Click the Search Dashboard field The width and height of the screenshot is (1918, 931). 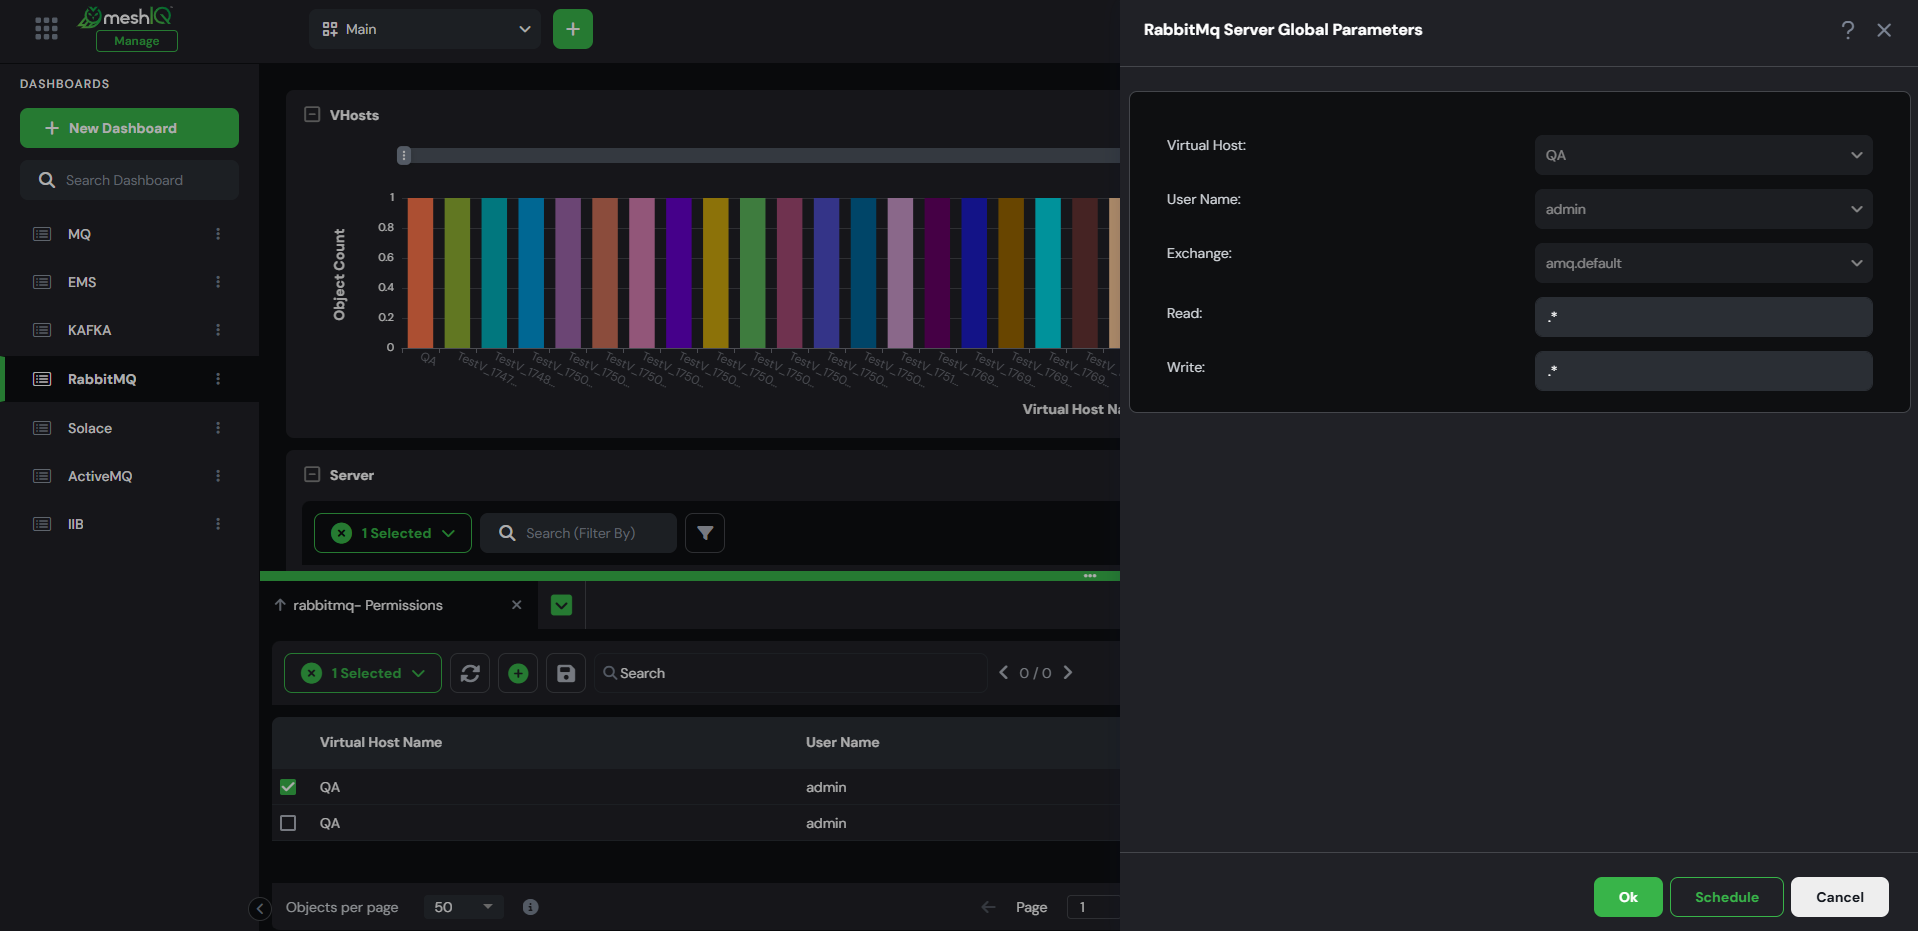point(129,180)
